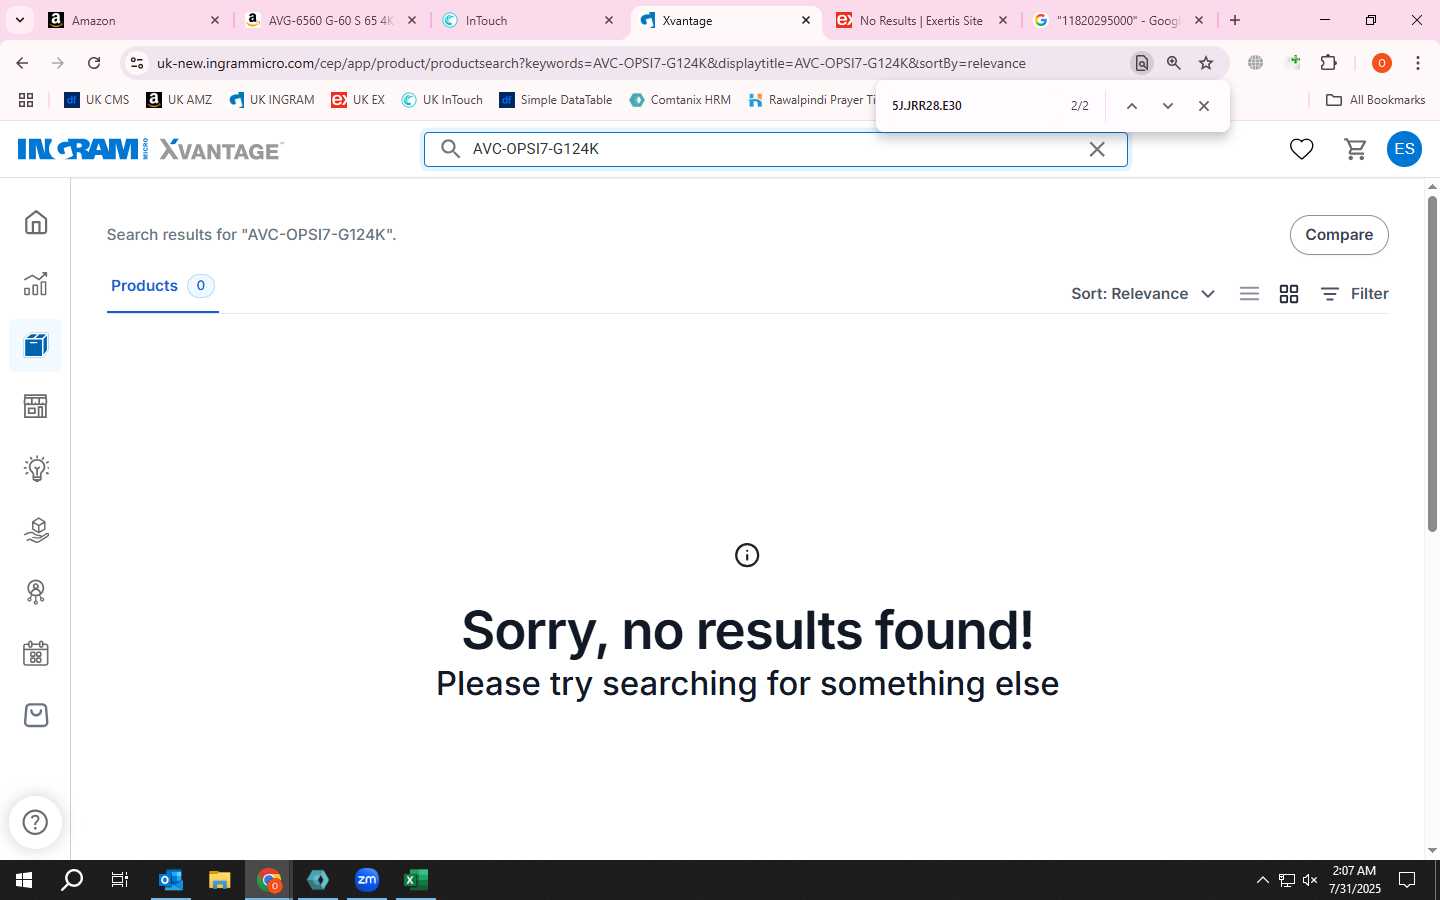Select the Products tab

162,286
